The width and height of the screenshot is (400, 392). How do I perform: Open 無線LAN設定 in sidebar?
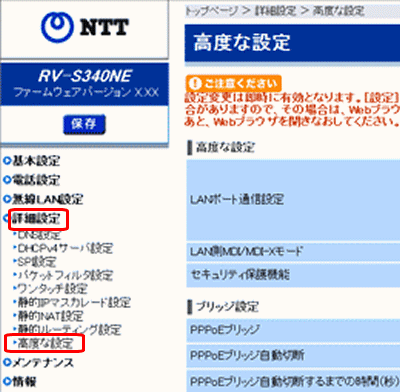pos(47,199)
